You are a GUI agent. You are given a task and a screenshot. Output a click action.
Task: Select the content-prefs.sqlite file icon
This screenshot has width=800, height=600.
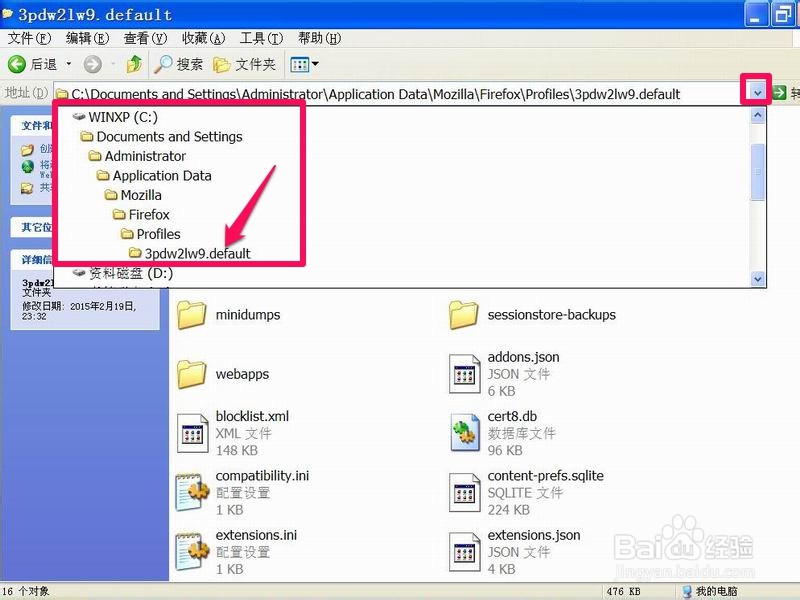click(x=464, y=493)
